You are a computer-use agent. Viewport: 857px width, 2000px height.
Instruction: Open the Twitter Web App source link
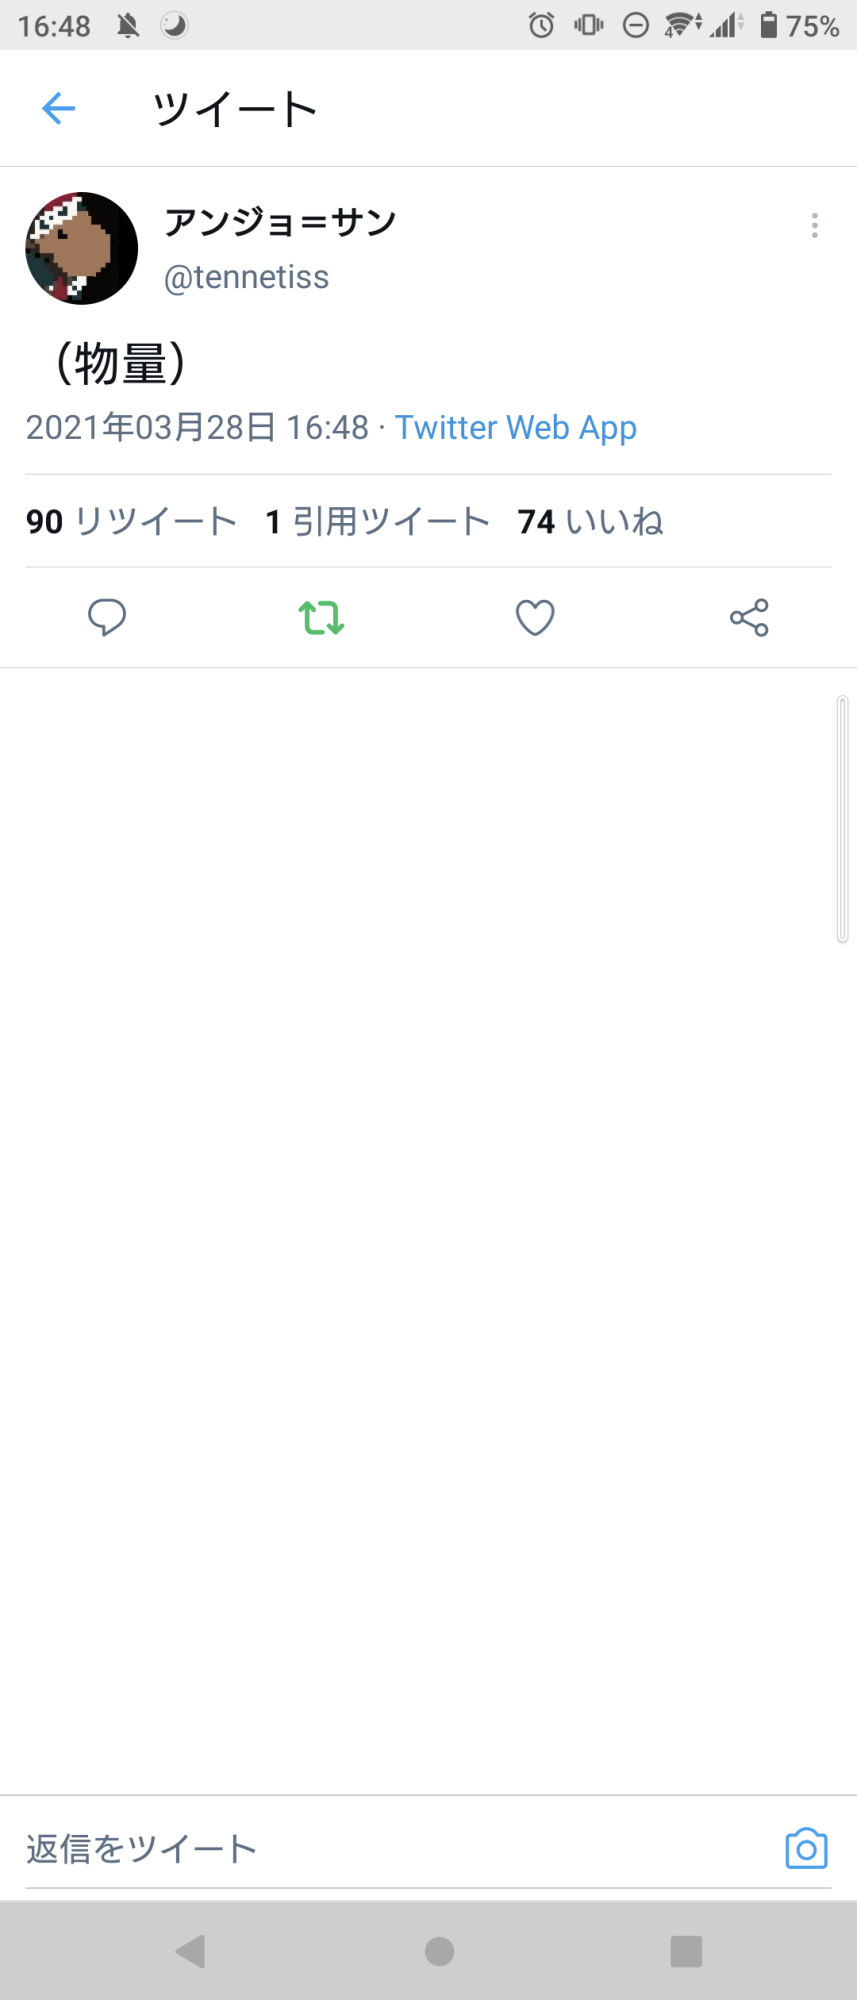click(x=516, y=428)
